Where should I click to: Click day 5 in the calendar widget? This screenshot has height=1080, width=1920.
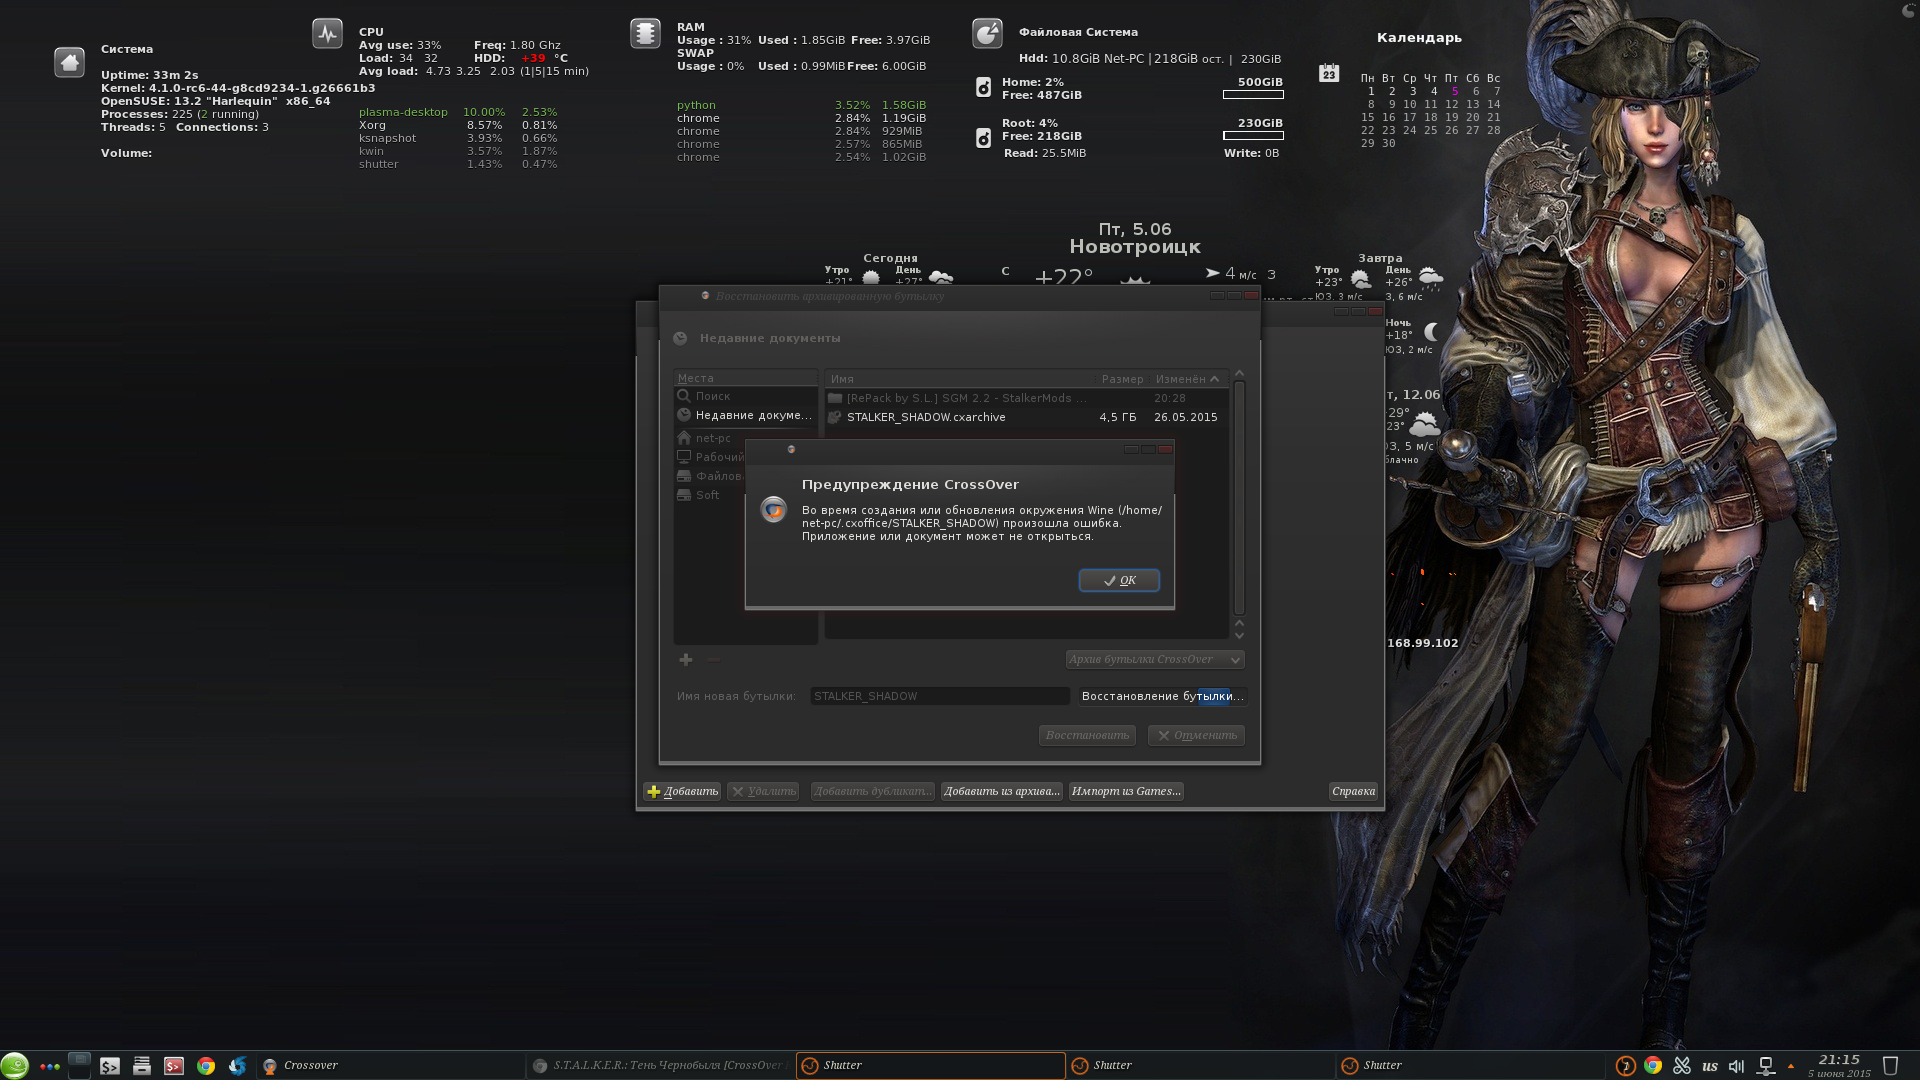pyautogui.click(x=1455, y=91)
